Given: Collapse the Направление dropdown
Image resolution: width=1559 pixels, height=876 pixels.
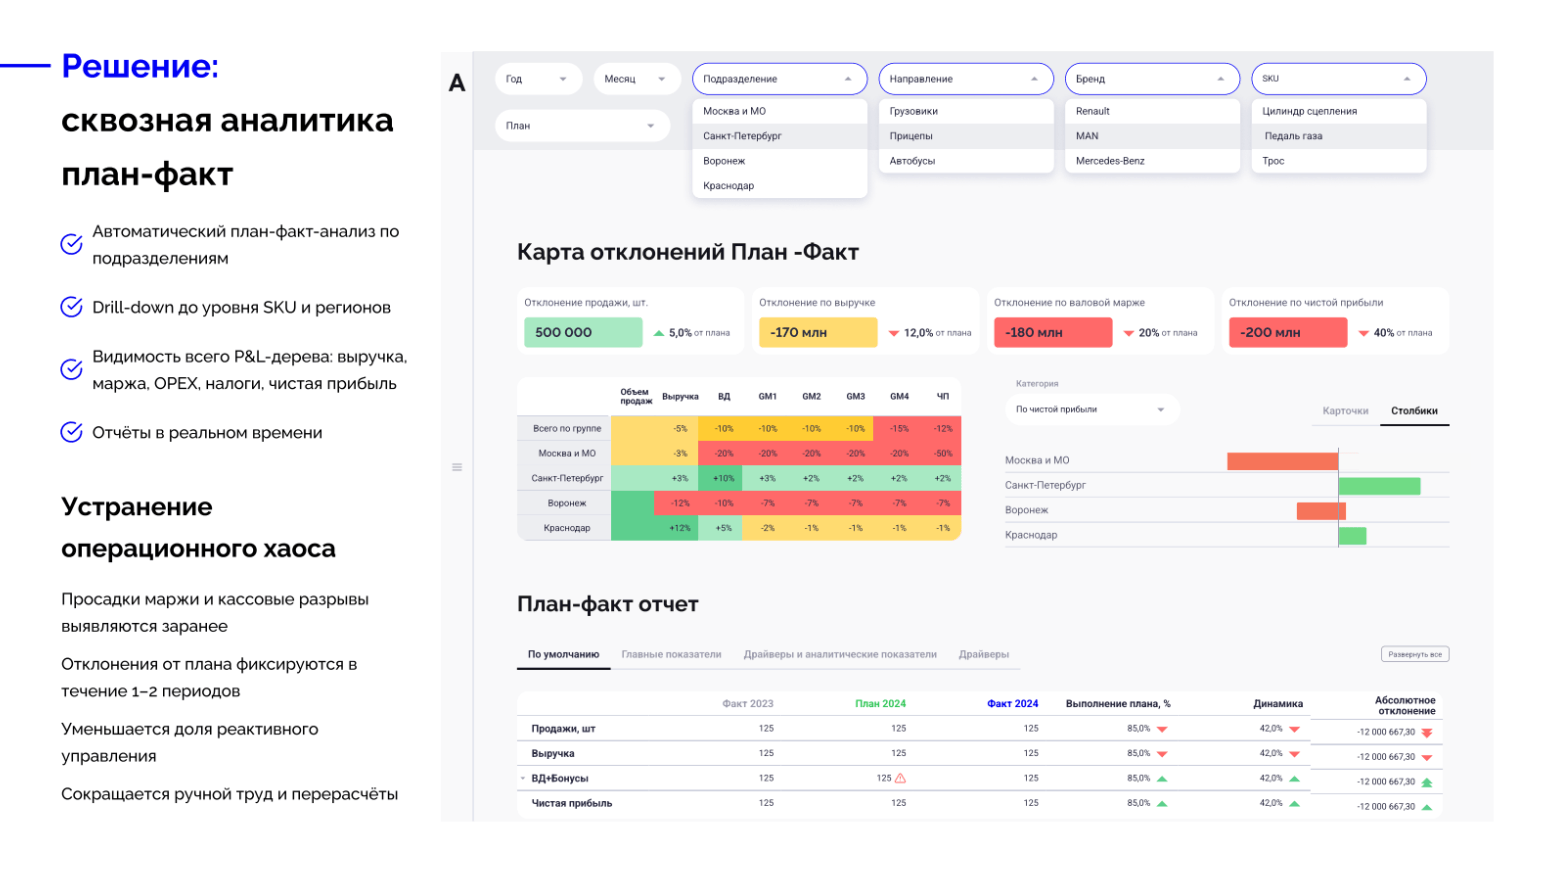Looking at the screenshot, I should [x=966, y=79].
